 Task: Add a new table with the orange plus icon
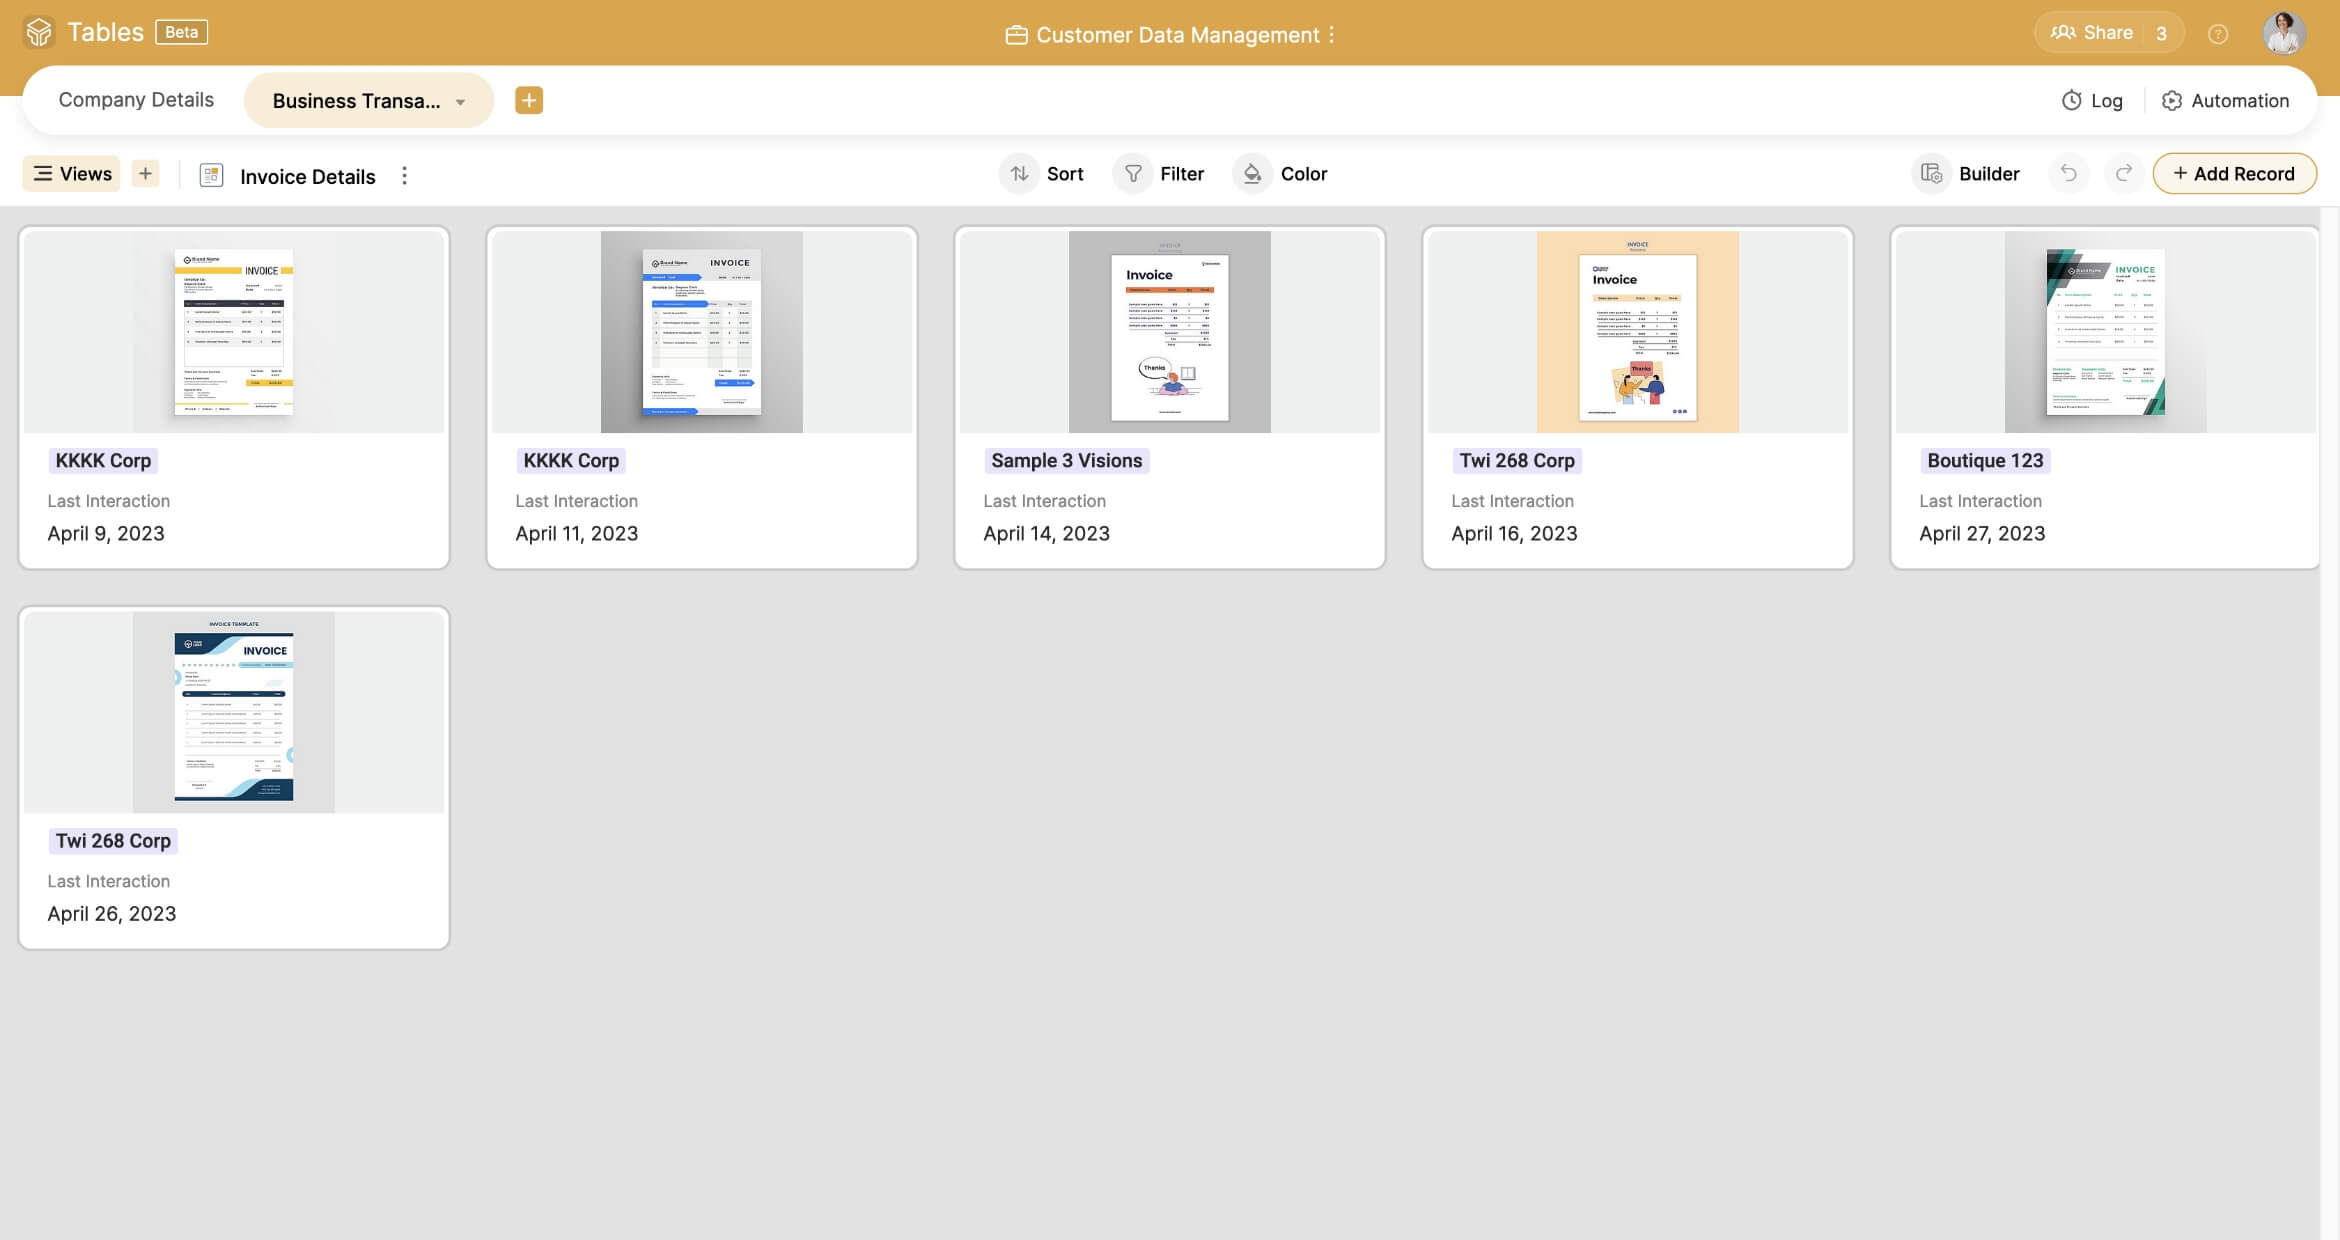point(529,100)
